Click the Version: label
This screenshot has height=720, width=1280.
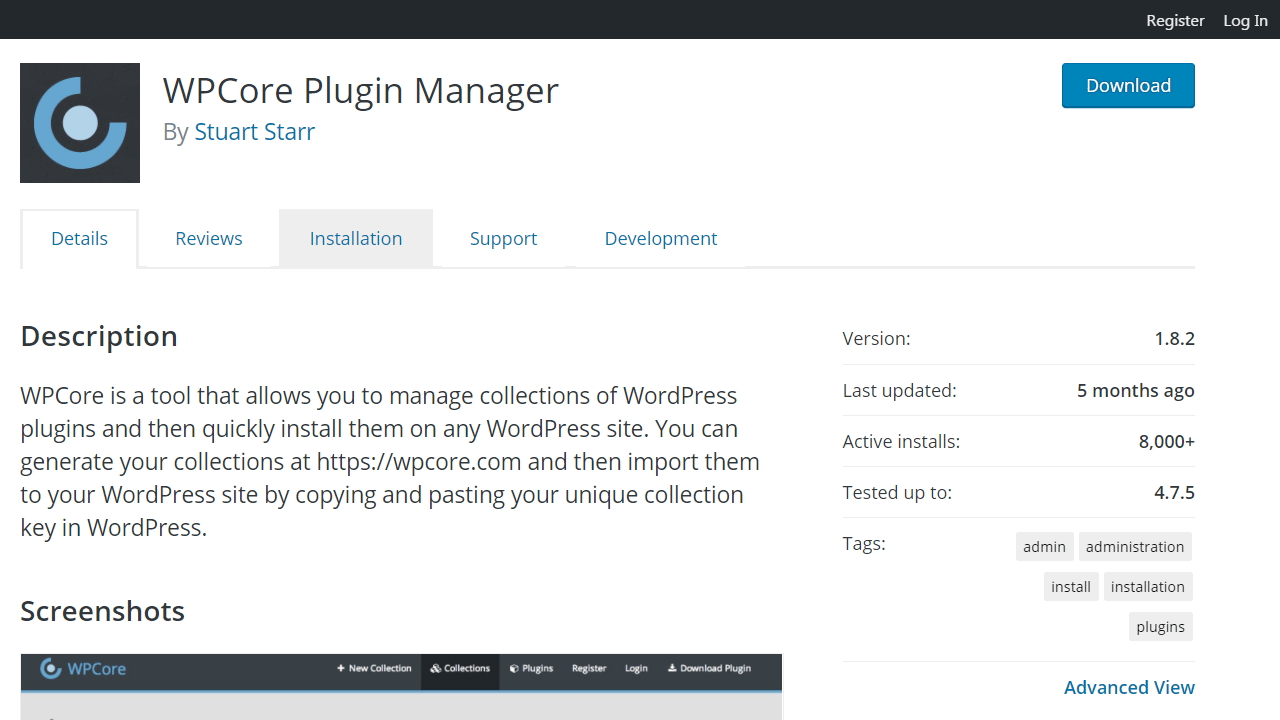876,338
